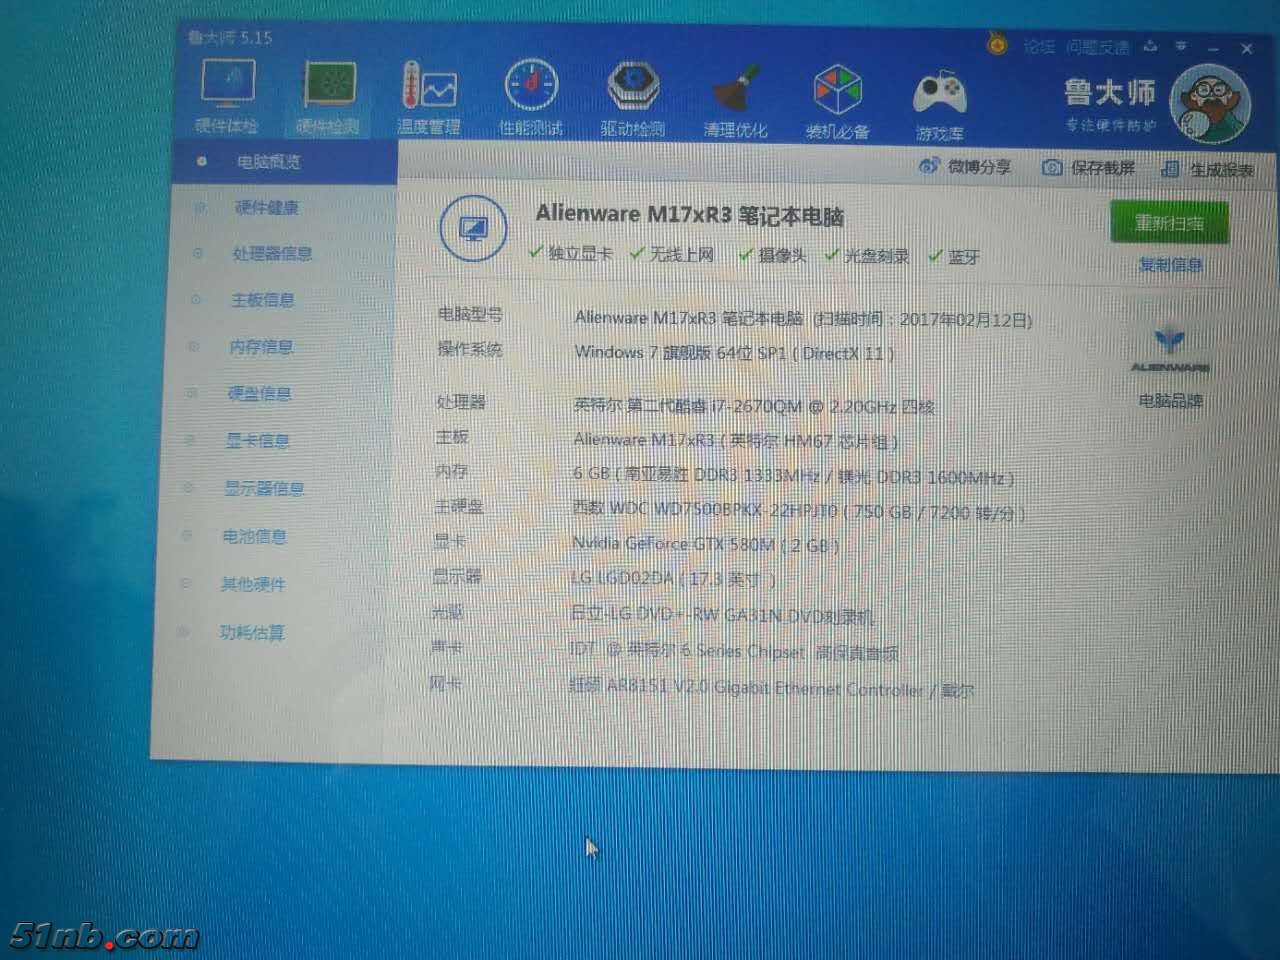
Task: Click the camera 保存截屏 icon
Action: click(1051, 167)
